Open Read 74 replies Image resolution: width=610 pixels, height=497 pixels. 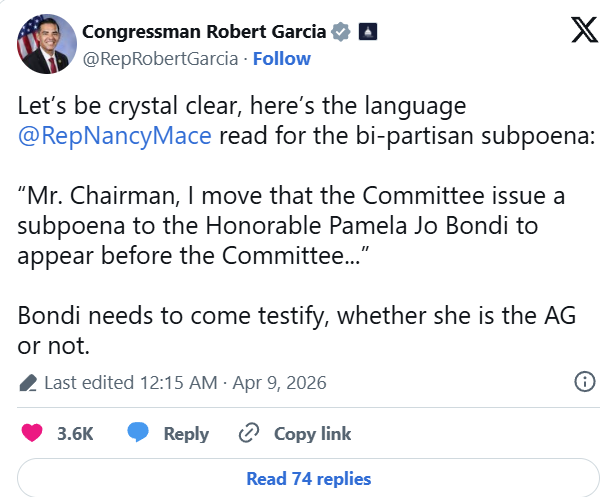coord(308,478)
